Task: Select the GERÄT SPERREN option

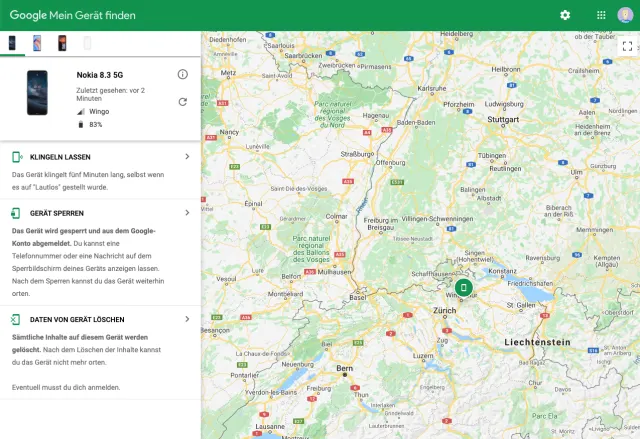Action: [56, 213]
